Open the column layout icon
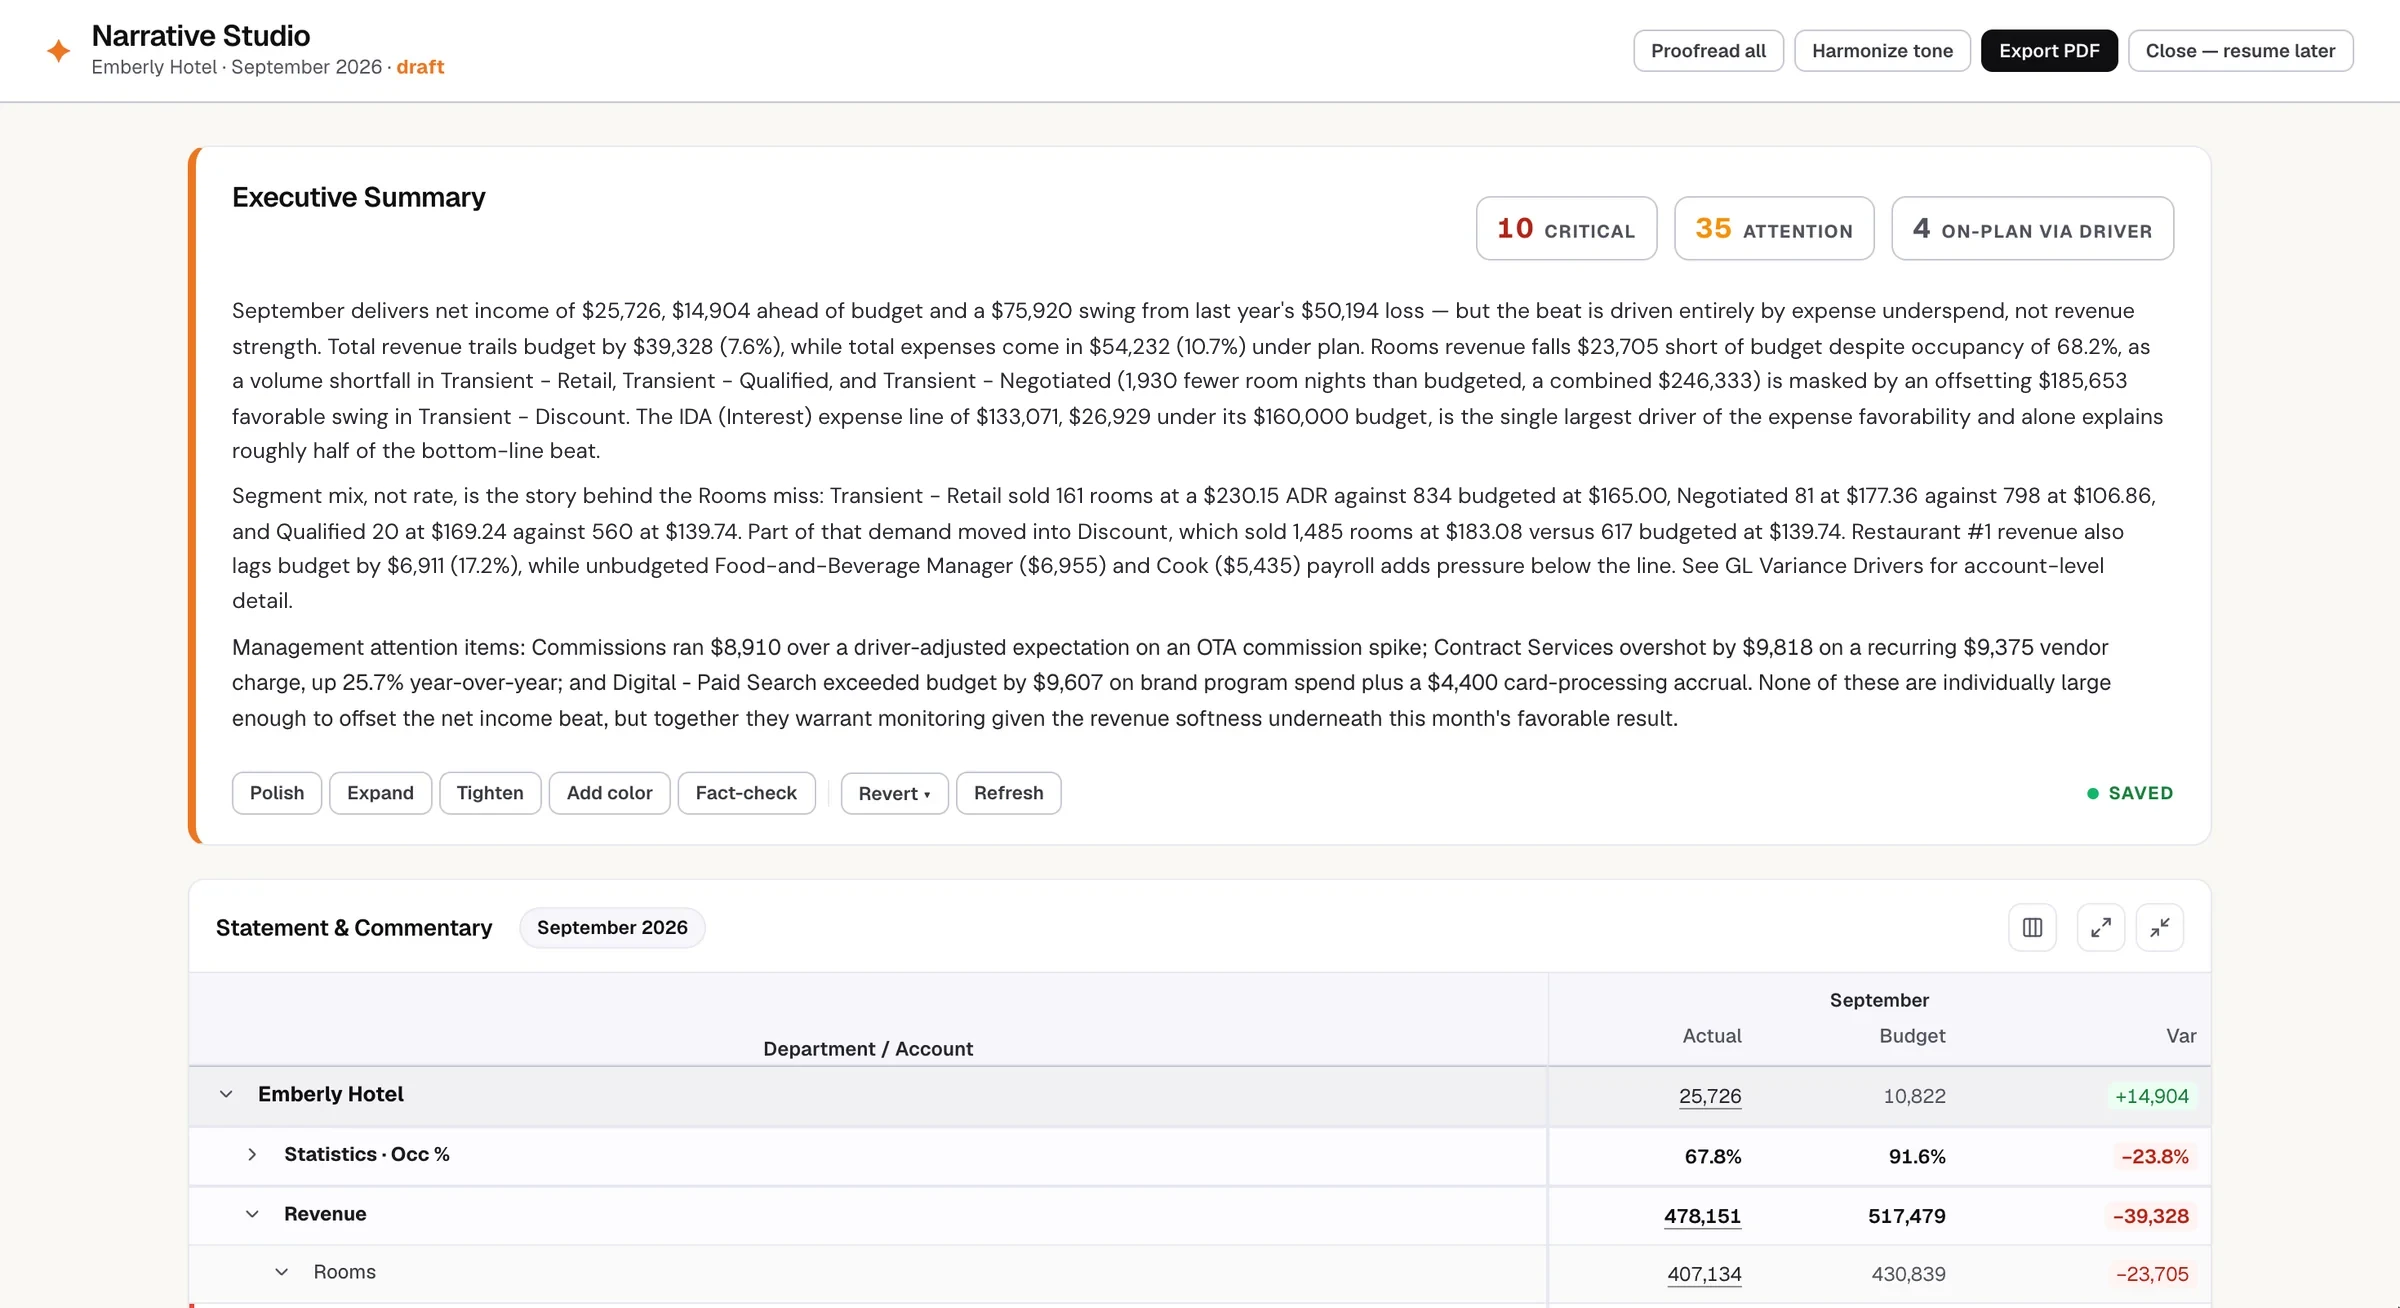This screenshot has width=2400, height=1308. 2032,927
